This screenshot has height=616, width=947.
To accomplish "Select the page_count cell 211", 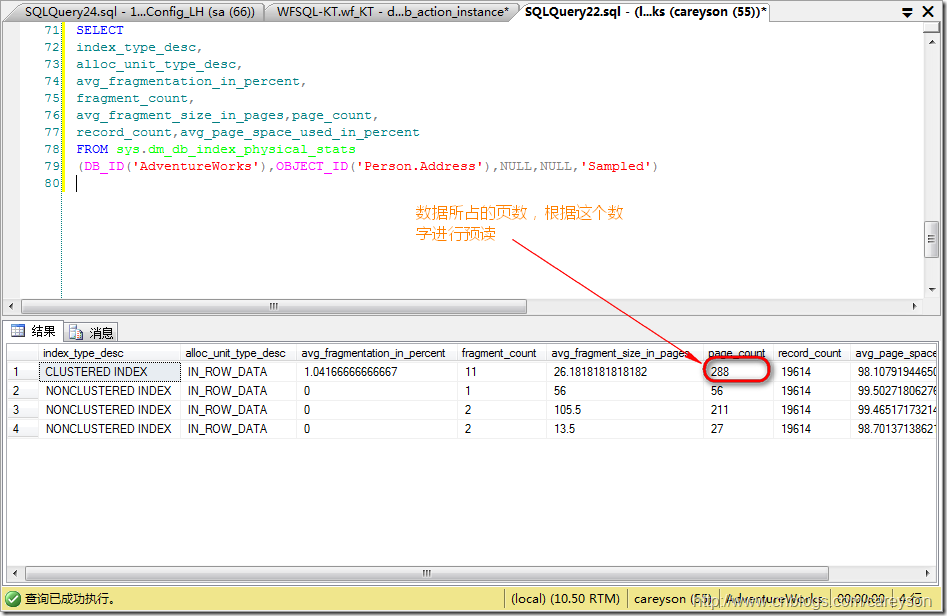I will tap(737, 410).
